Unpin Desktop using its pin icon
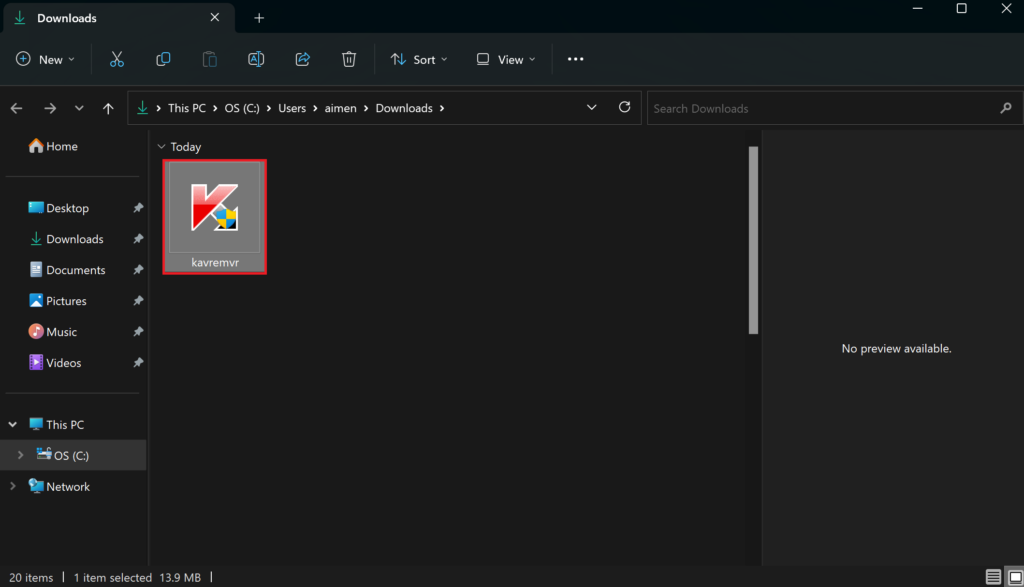 click(x=138, y=208)
